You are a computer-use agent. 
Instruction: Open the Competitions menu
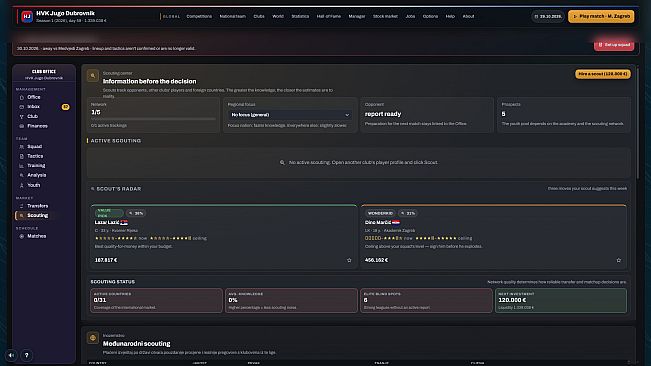(x=199, y=17)
